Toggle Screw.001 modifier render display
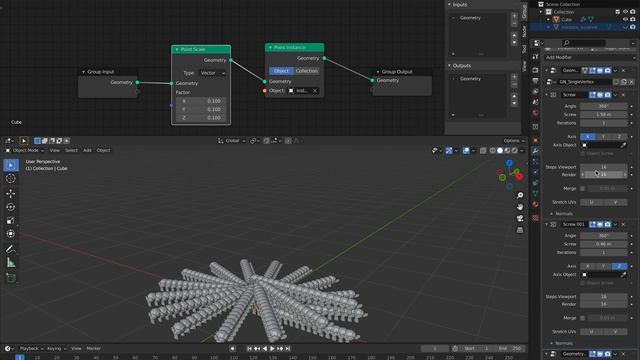The height and width of the screenshot is (360, 640). [x=608, y=224]
